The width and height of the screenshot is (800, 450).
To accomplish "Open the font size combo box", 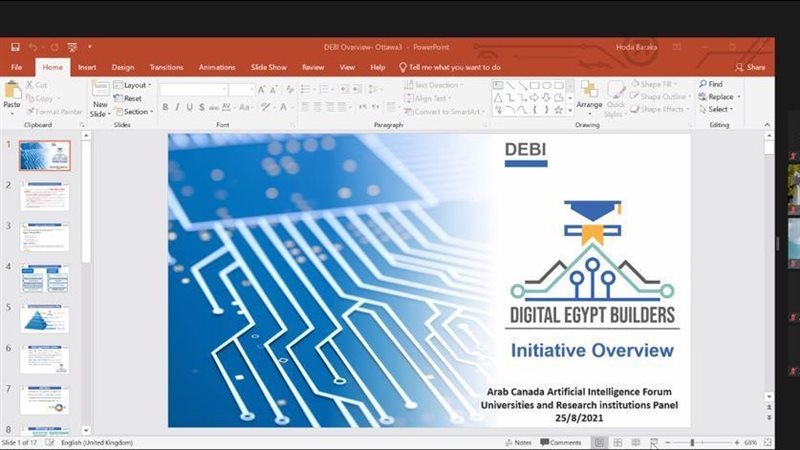I will pyautogui.click(x=242, y=90).
